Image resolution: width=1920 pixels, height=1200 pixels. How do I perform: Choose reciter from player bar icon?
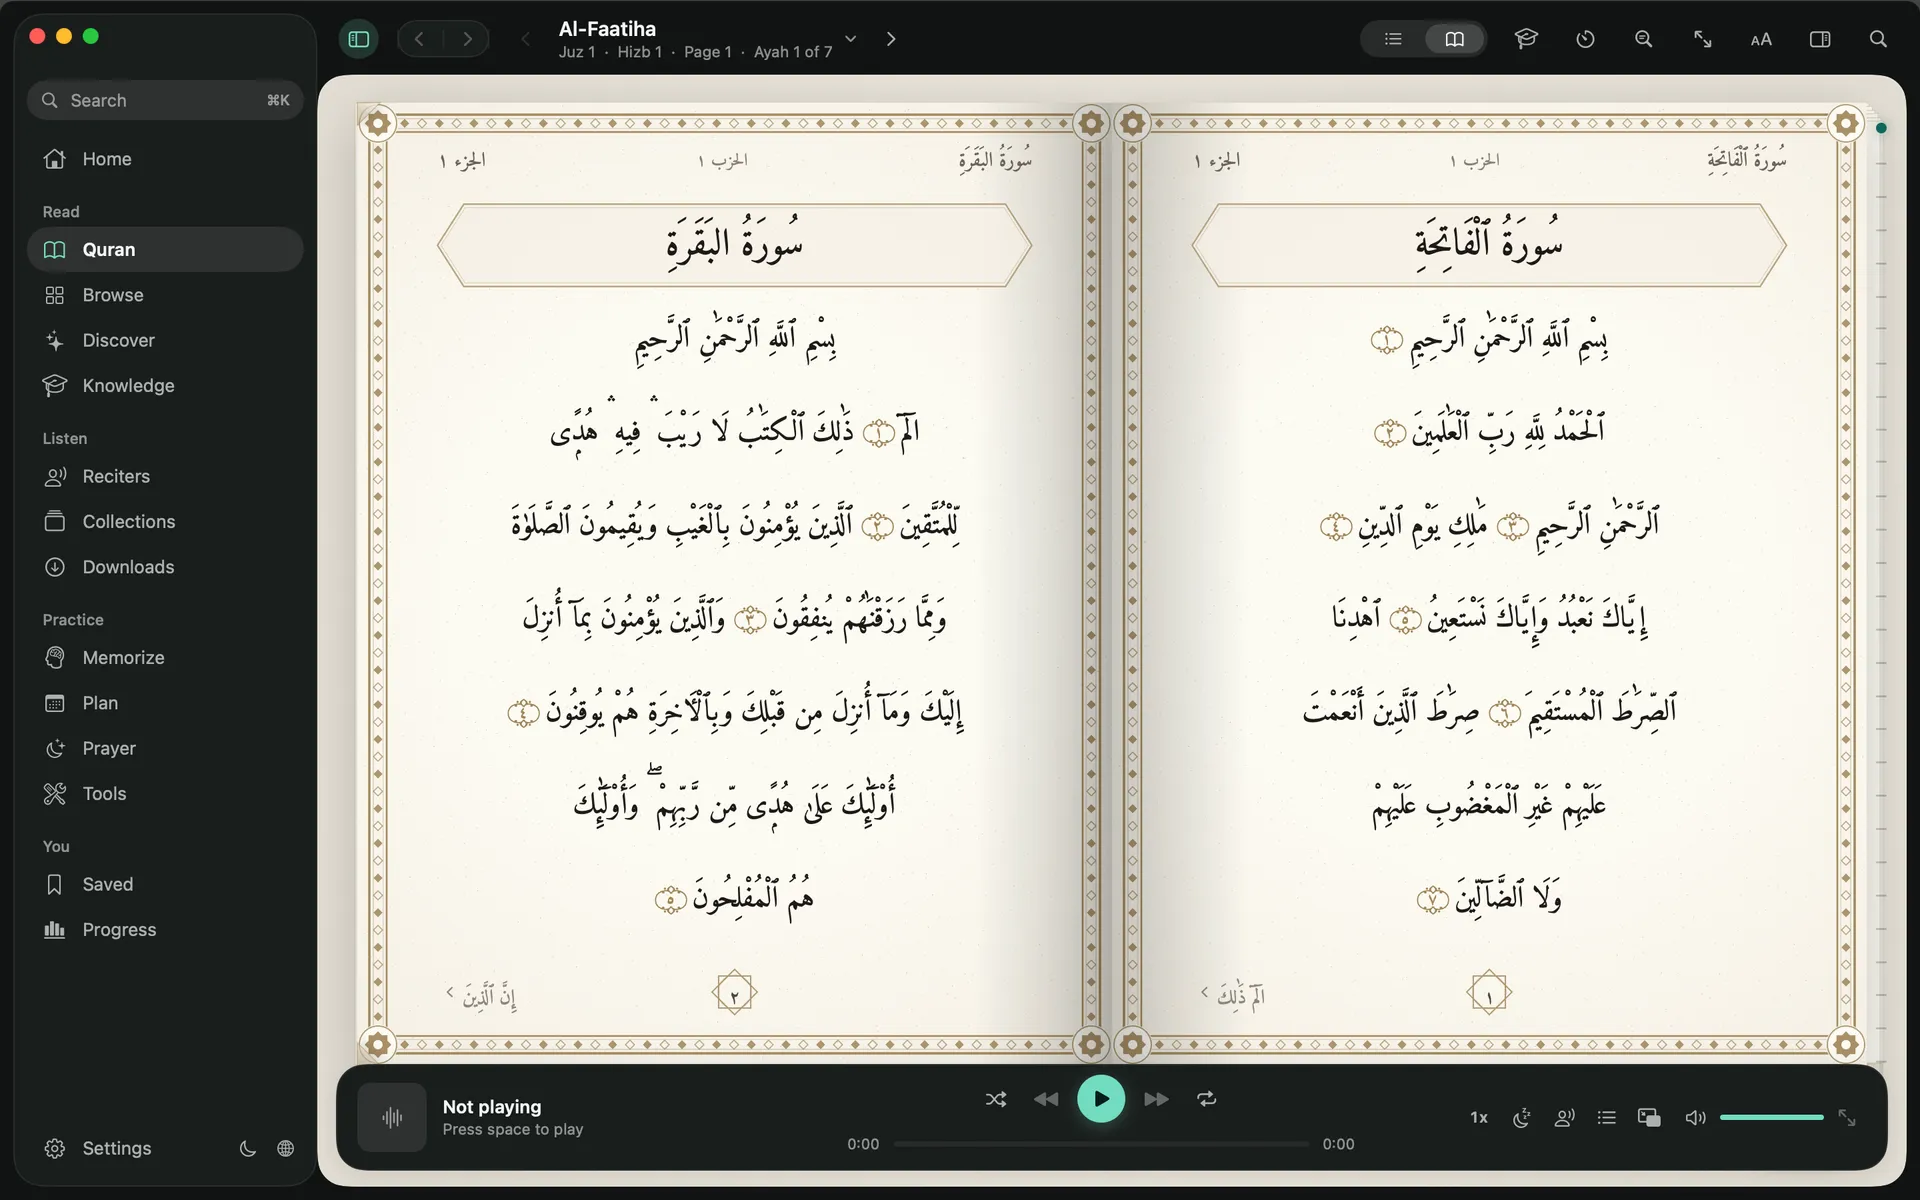(1565, 1118)
